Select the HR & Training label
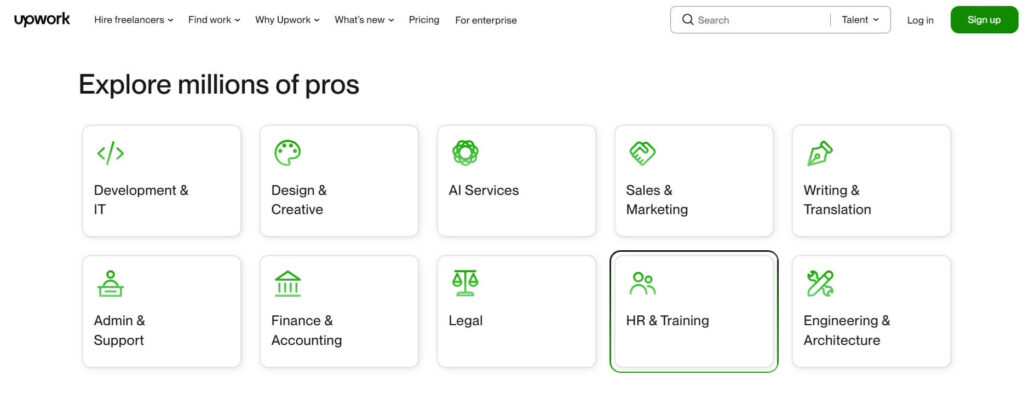Image resolution: width=1024 pixels, height=398 pixels. (667, 321)
